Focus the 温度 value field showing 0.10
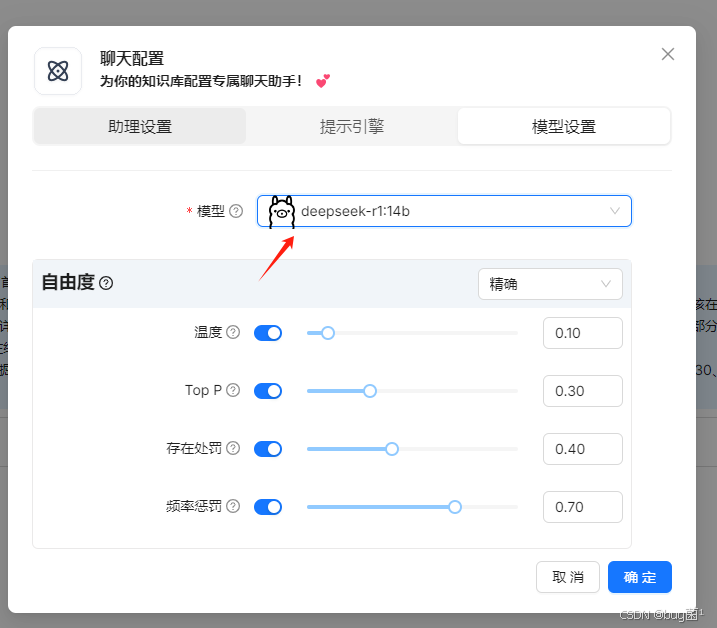Viewport: 717px width, 628px height. pos(583,333)
